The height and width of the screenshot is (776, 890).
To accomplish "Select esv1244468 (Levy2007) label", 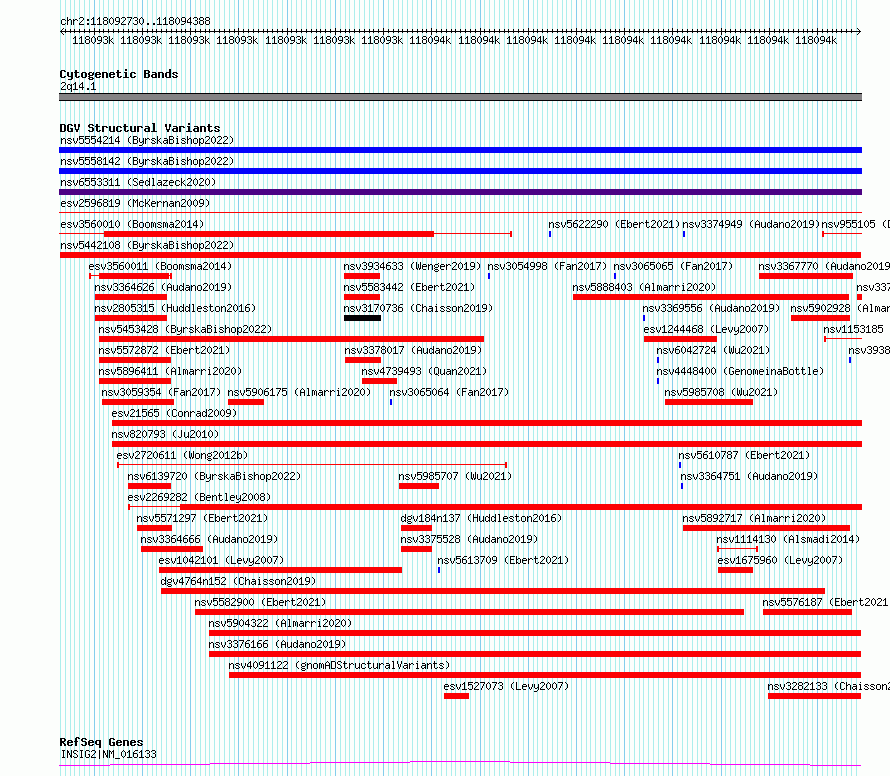I will click(706, 329).
